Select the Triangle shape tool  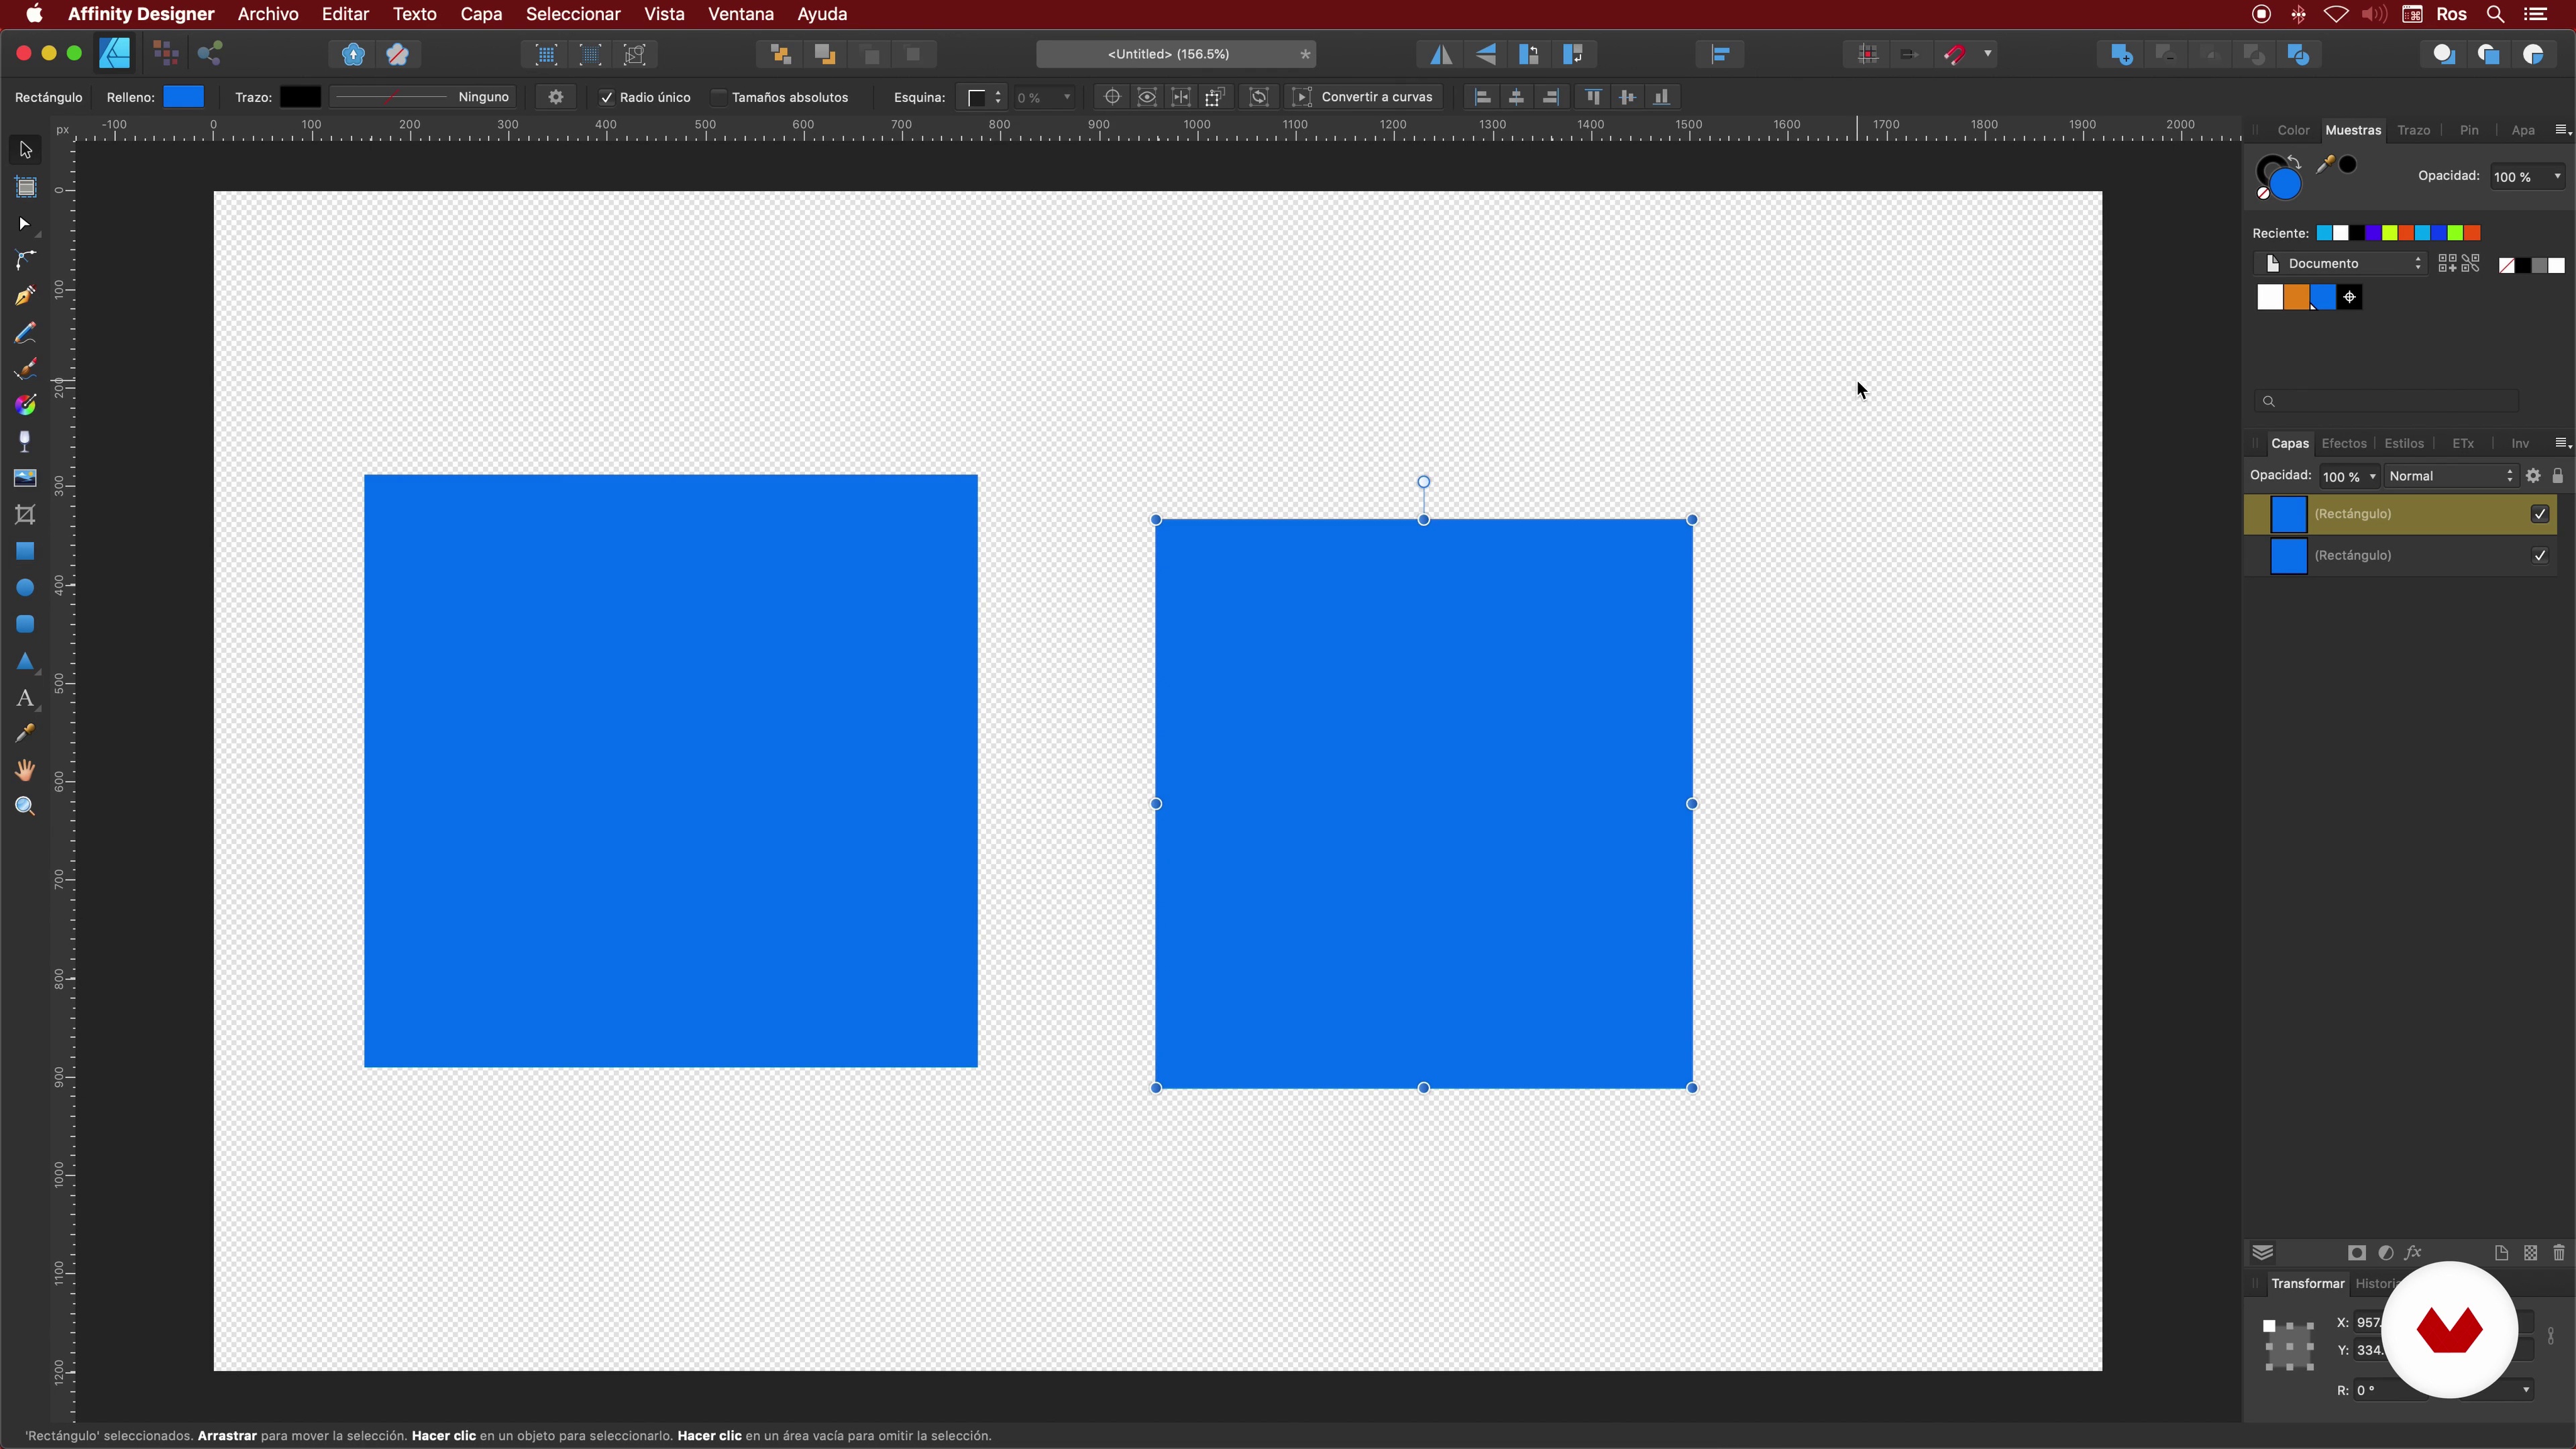[25, 661]
